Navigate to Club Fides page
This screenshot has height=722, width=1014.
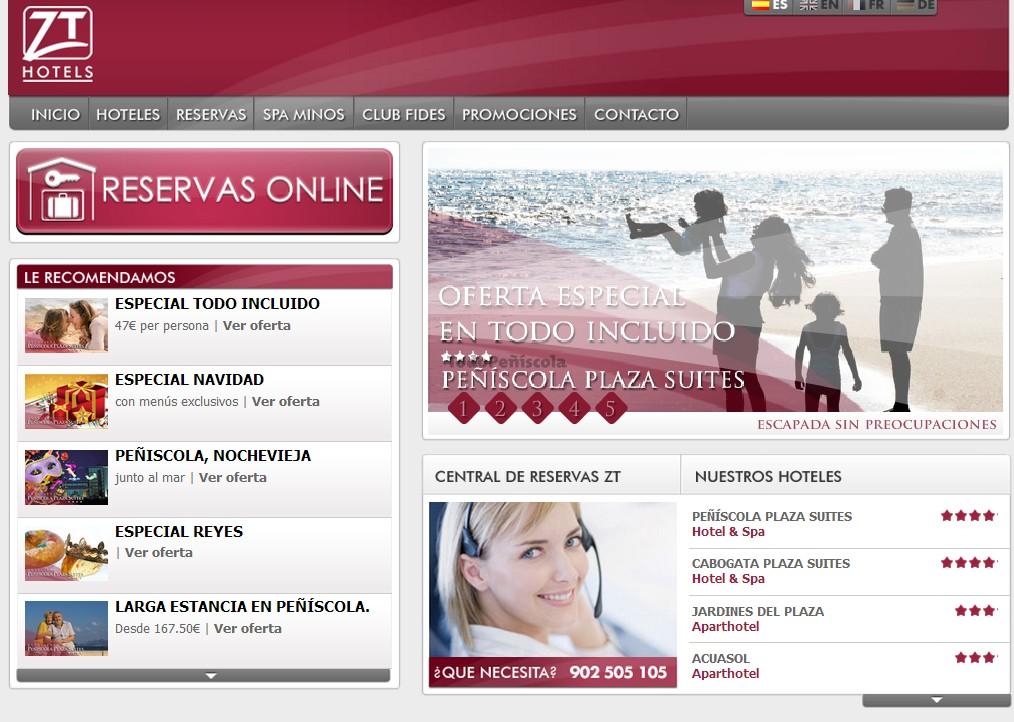point(403,114)
